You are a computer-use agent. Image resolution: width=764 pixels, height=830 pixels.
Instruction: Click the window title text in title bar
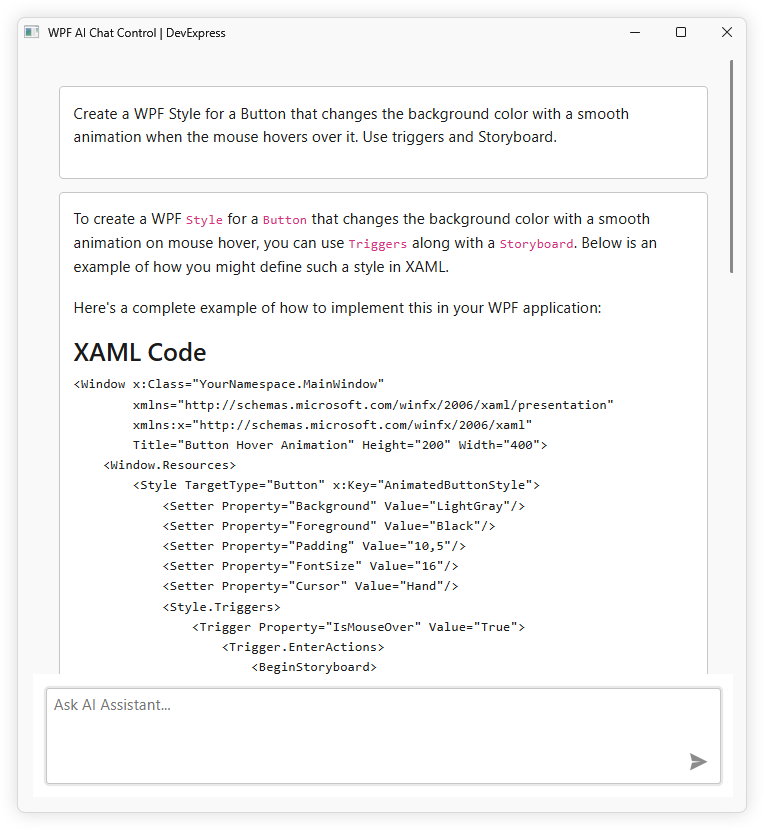pyautogui.click(x=137, y=33)
